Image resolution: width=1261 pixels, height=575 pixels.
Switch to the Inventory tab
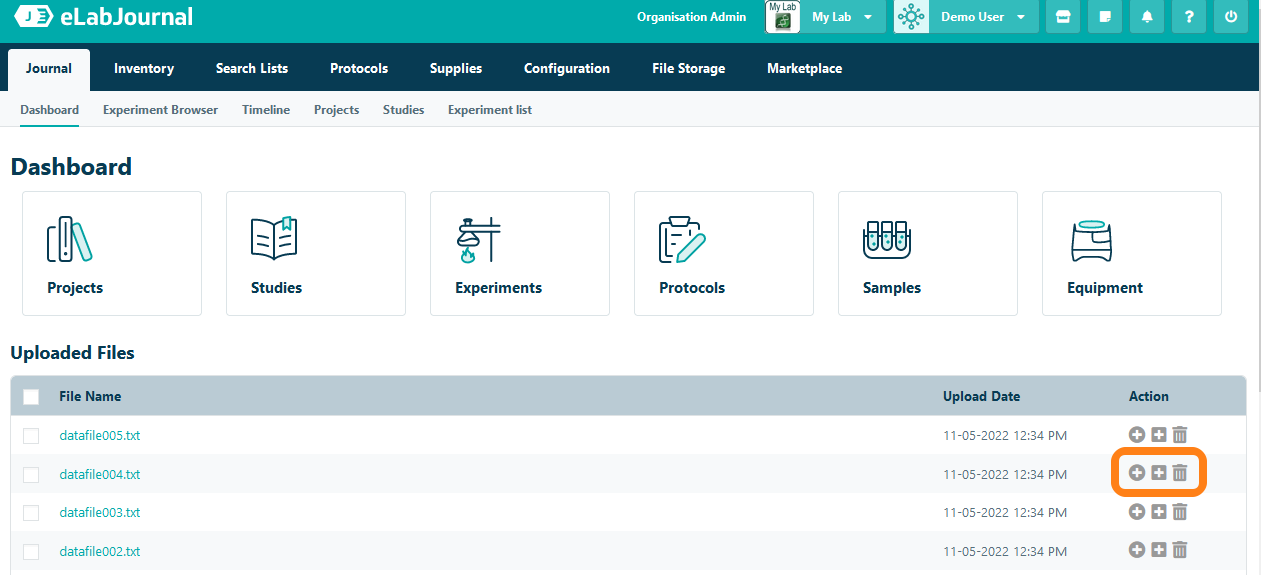[144, 69]
